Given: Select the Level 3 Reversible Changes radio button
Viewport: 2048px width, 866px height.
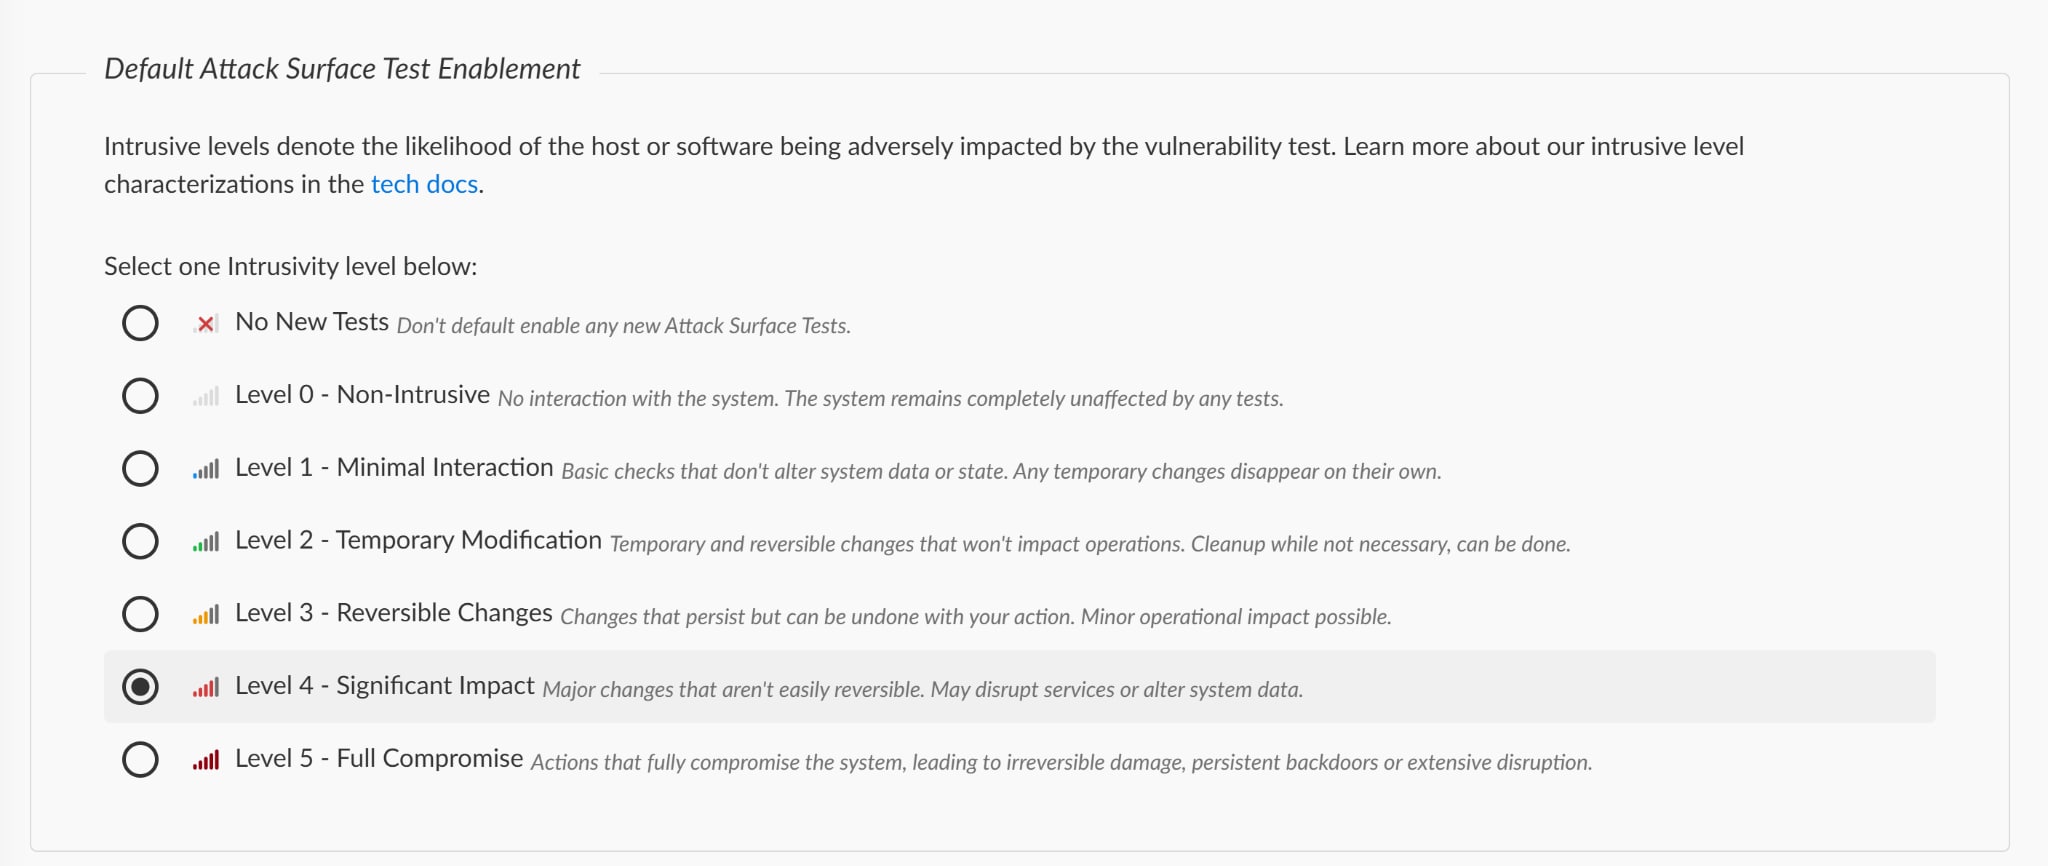Looking at the screenshot, I should [140, 614].
